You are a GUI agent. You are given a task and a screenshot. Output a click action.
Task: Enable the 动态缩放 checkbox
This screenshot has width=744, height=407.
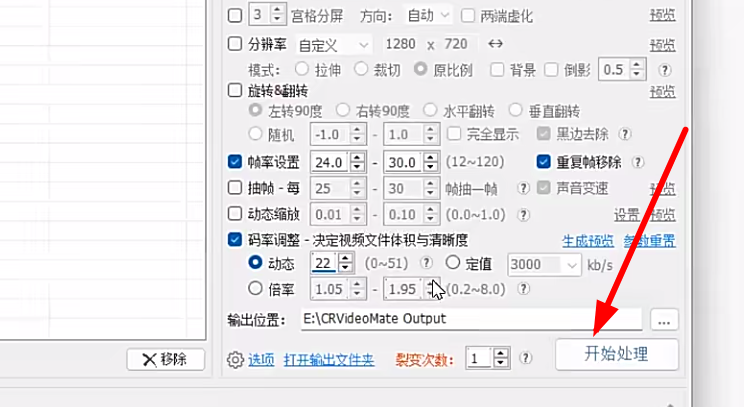(235, 214)
